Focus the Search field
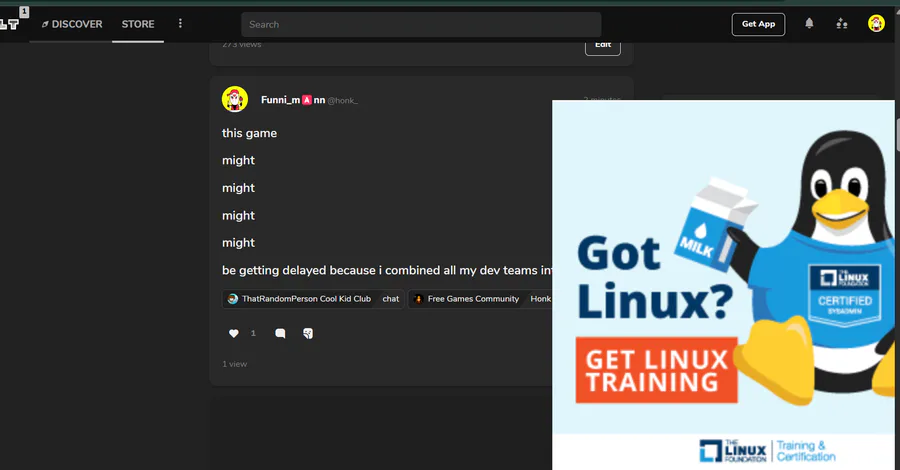900x470 pixels. pyautogui.click(x=421, y=25)
